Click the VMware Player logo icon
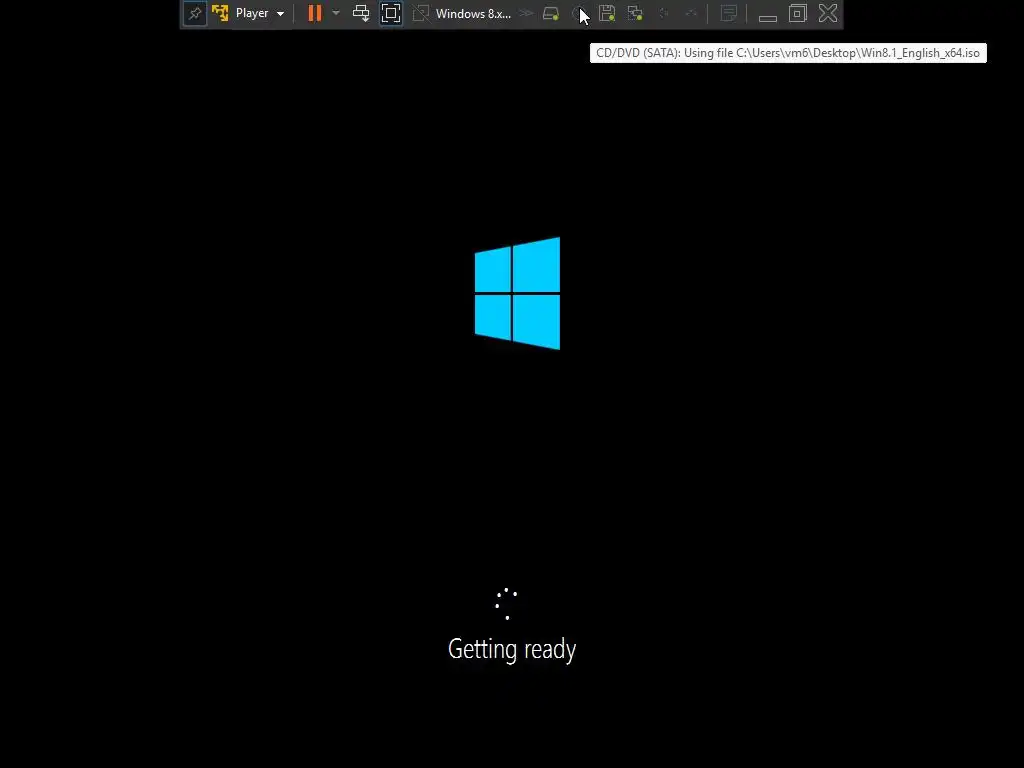The height and width of the screenshot is (768, 1024). [x=220, y=13]
